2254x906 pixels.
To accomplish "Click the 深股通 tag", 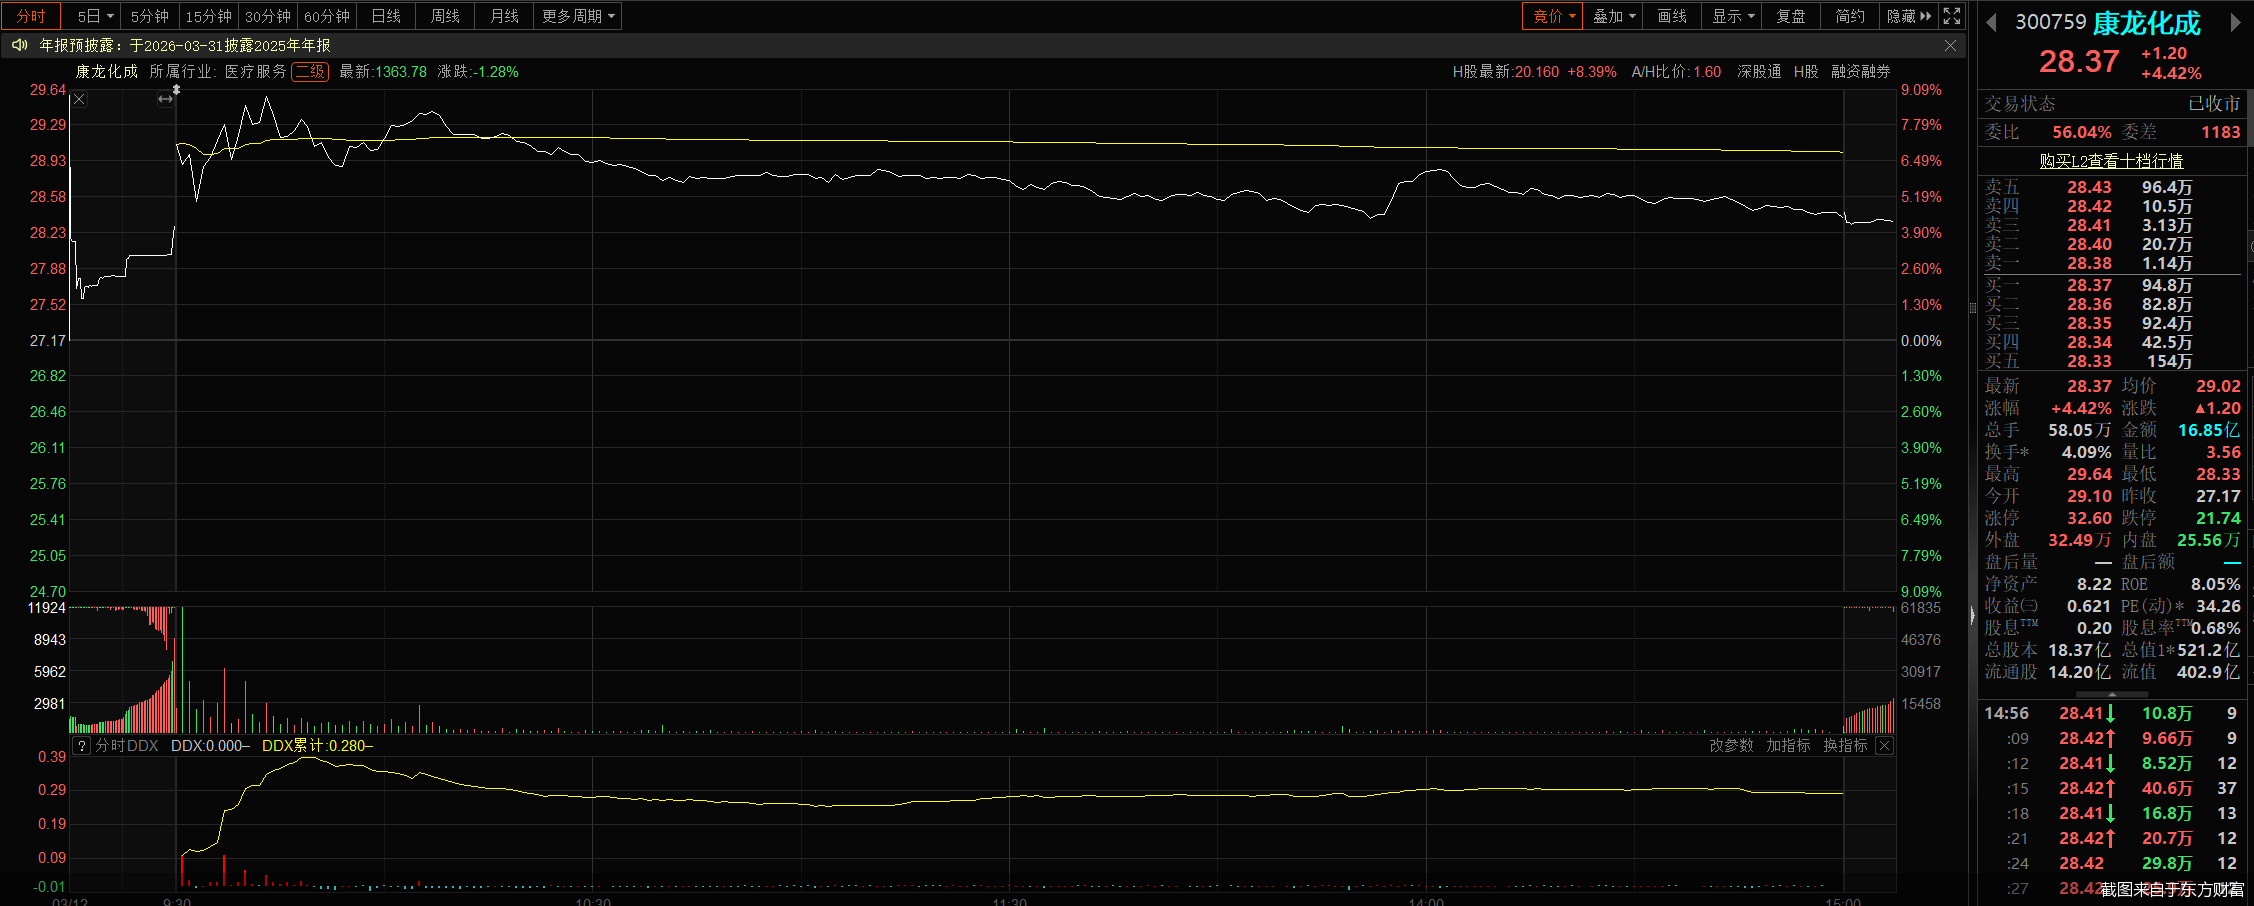I will point(1759,72).
